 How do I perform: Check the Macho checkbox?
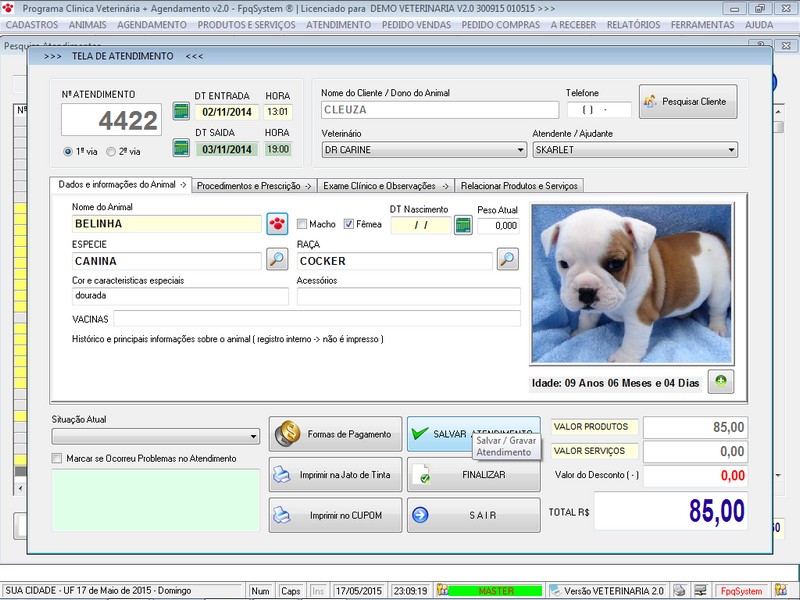(302, 224)
